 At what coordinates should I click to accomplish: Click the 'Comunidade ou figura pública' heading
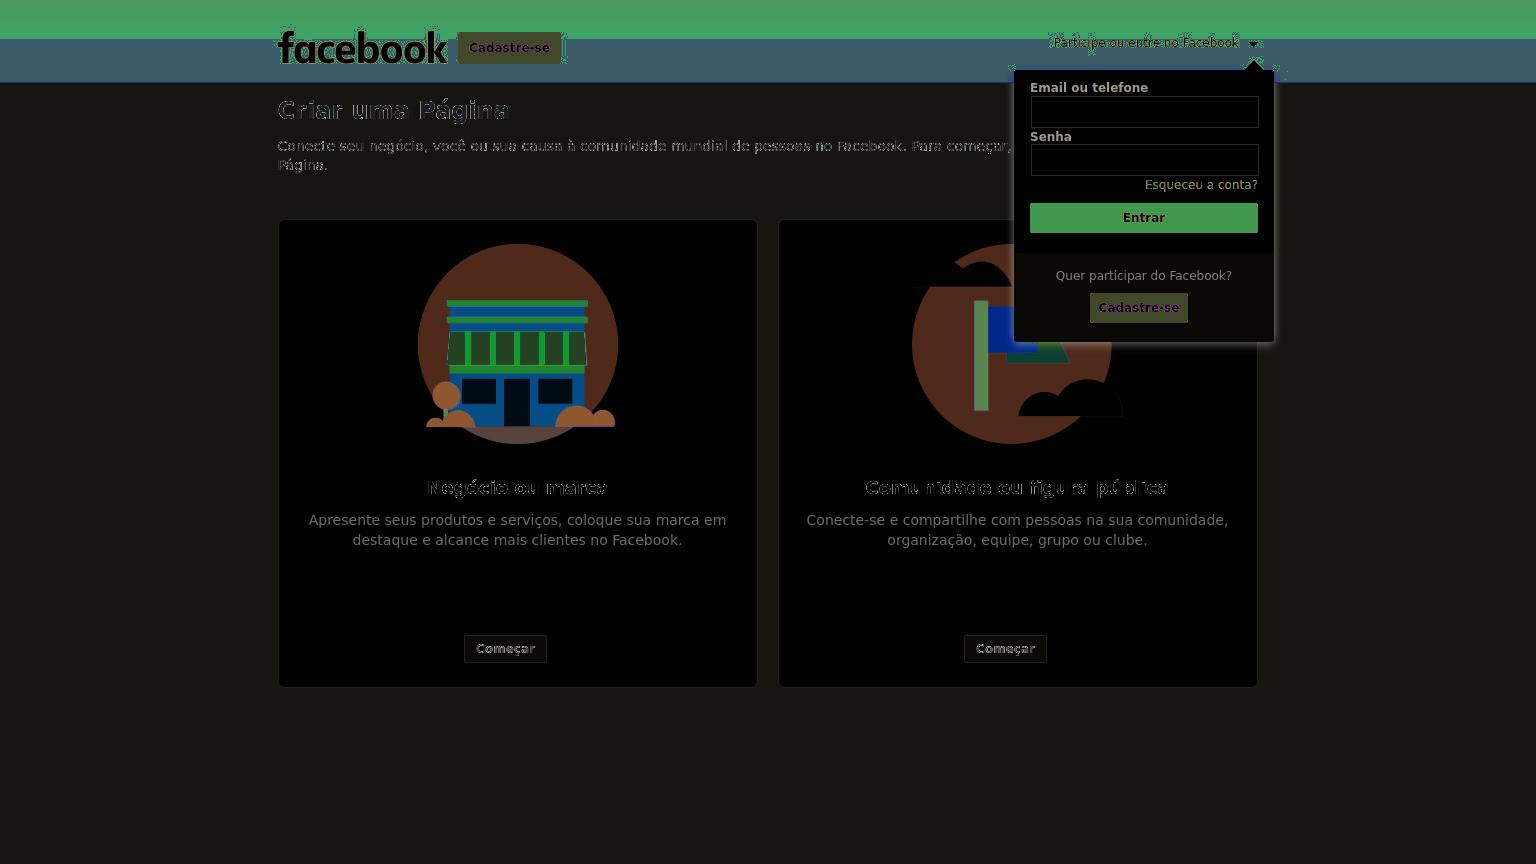coord(1017,488)
